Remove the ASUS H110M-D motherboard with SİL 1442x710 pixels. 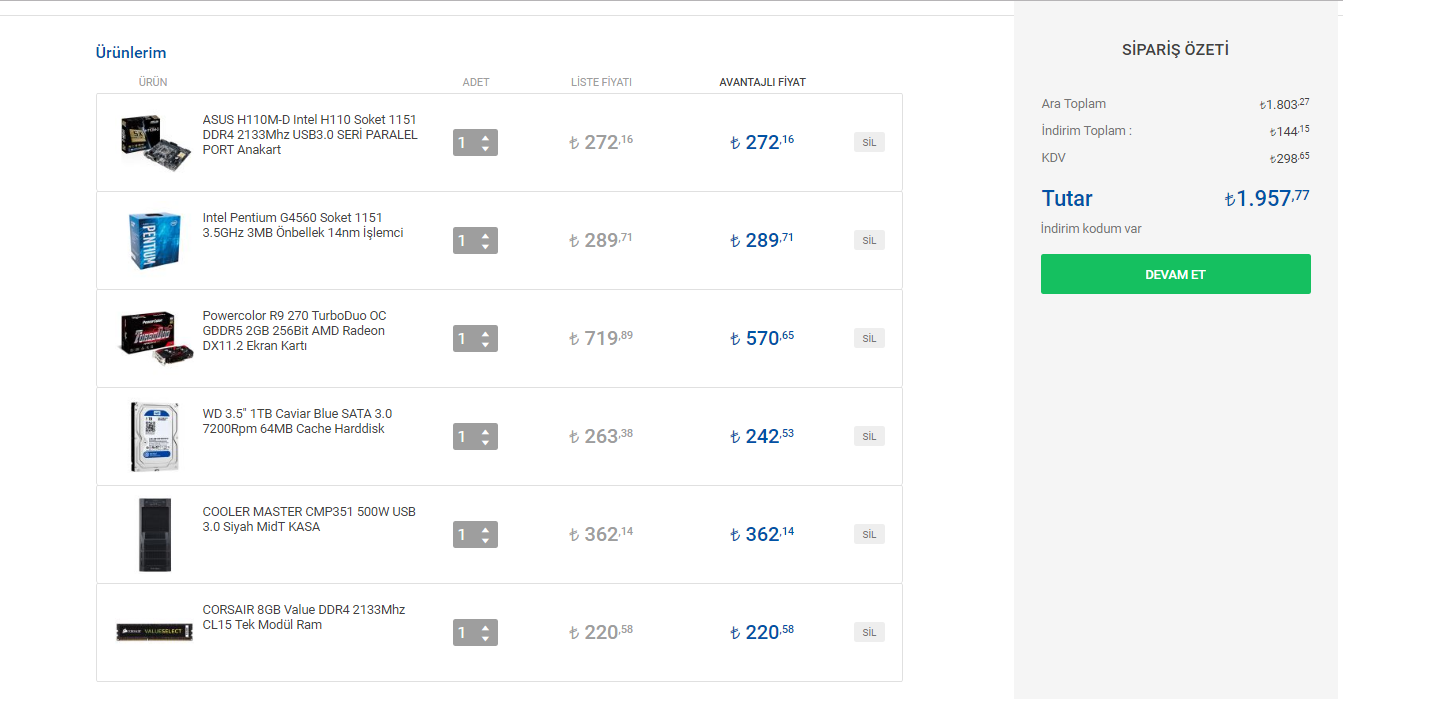click(869, 142)
